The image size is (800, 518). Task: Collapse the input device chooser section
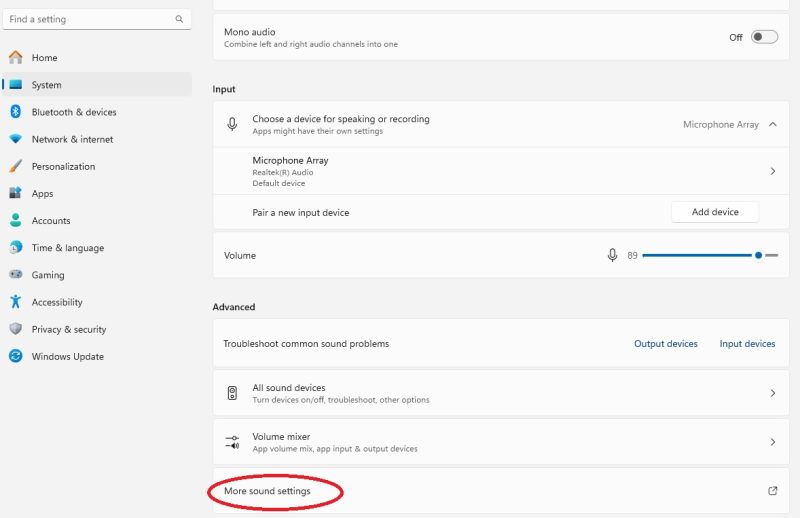coord(772,125)
